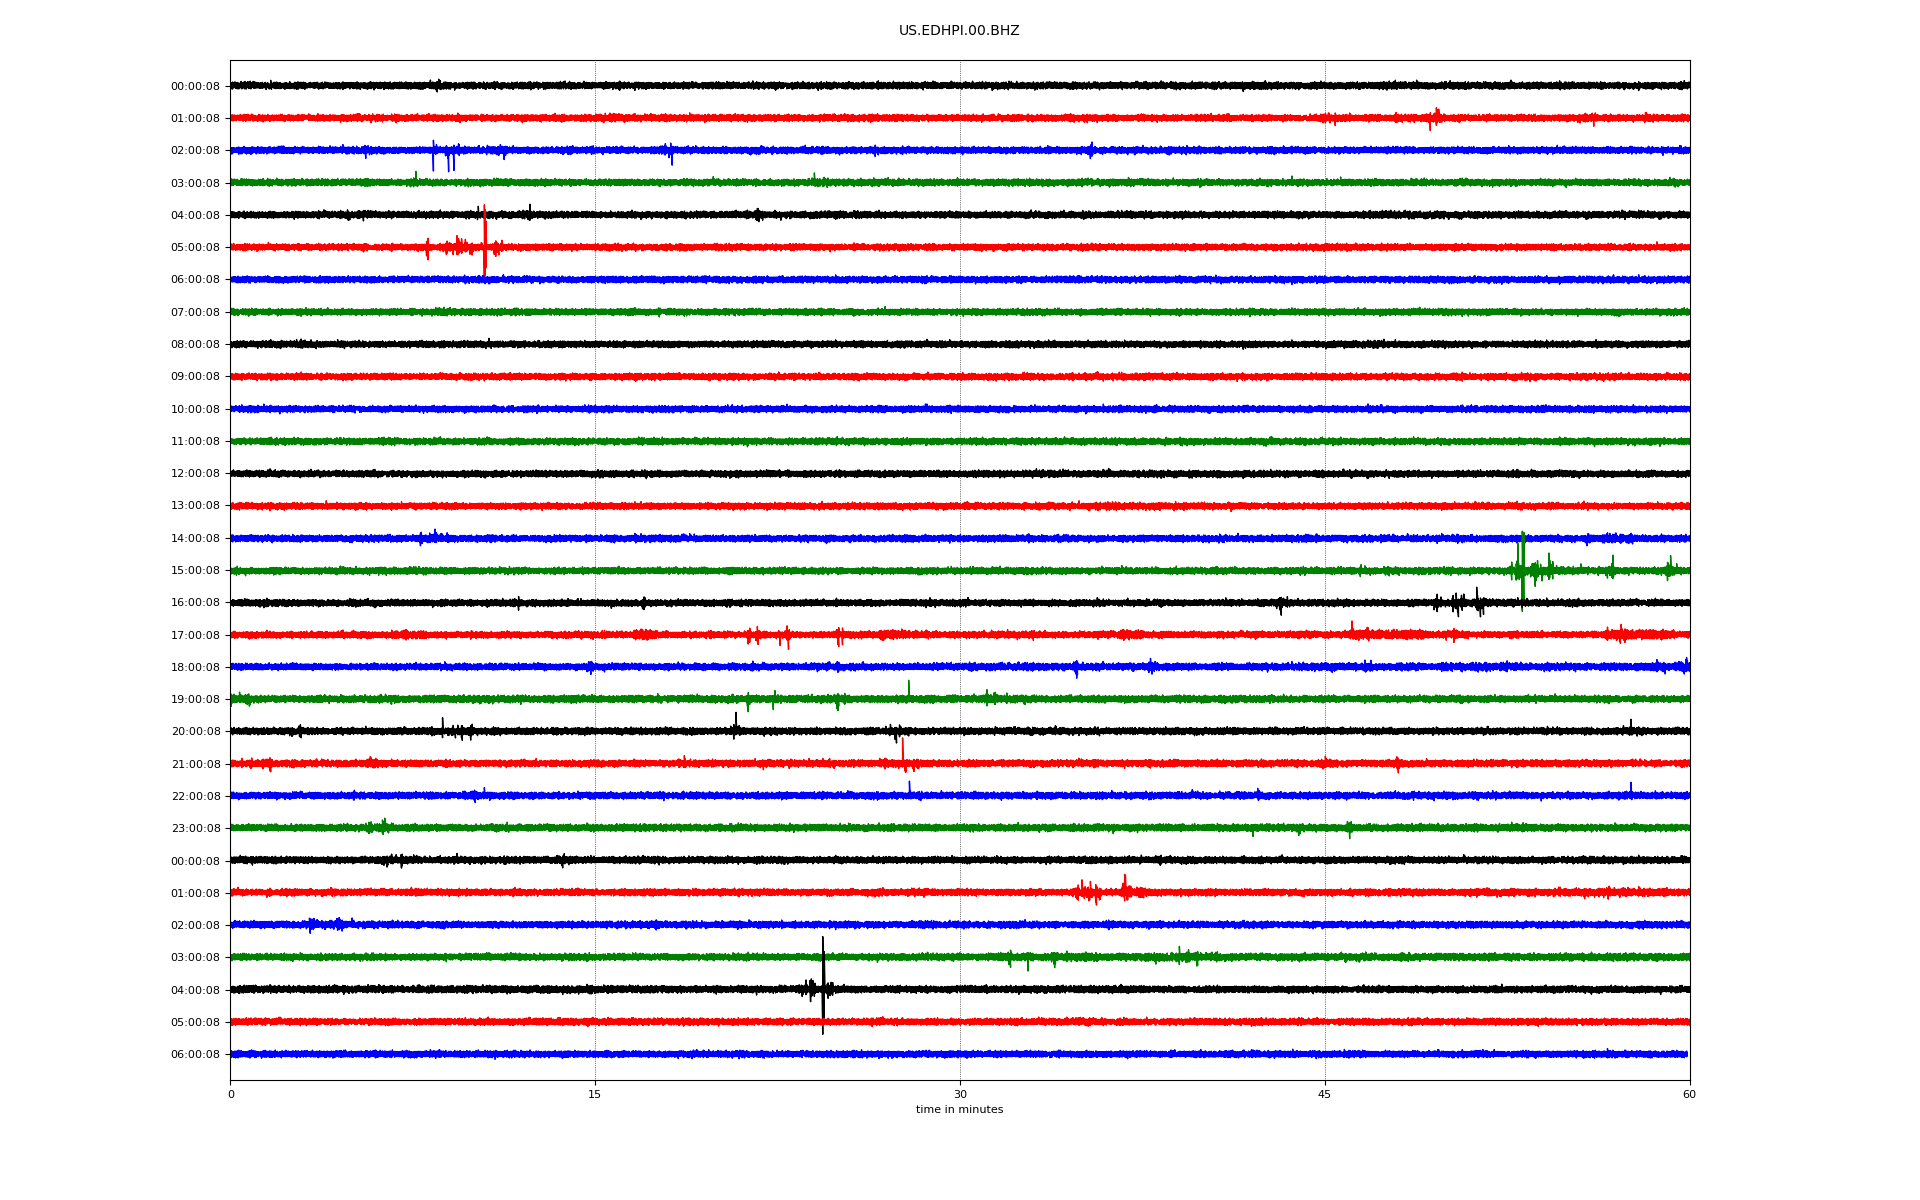The image size is (1920, 1200).
Task: Click the 00:00:08 label at top
Action: (195, 87)
